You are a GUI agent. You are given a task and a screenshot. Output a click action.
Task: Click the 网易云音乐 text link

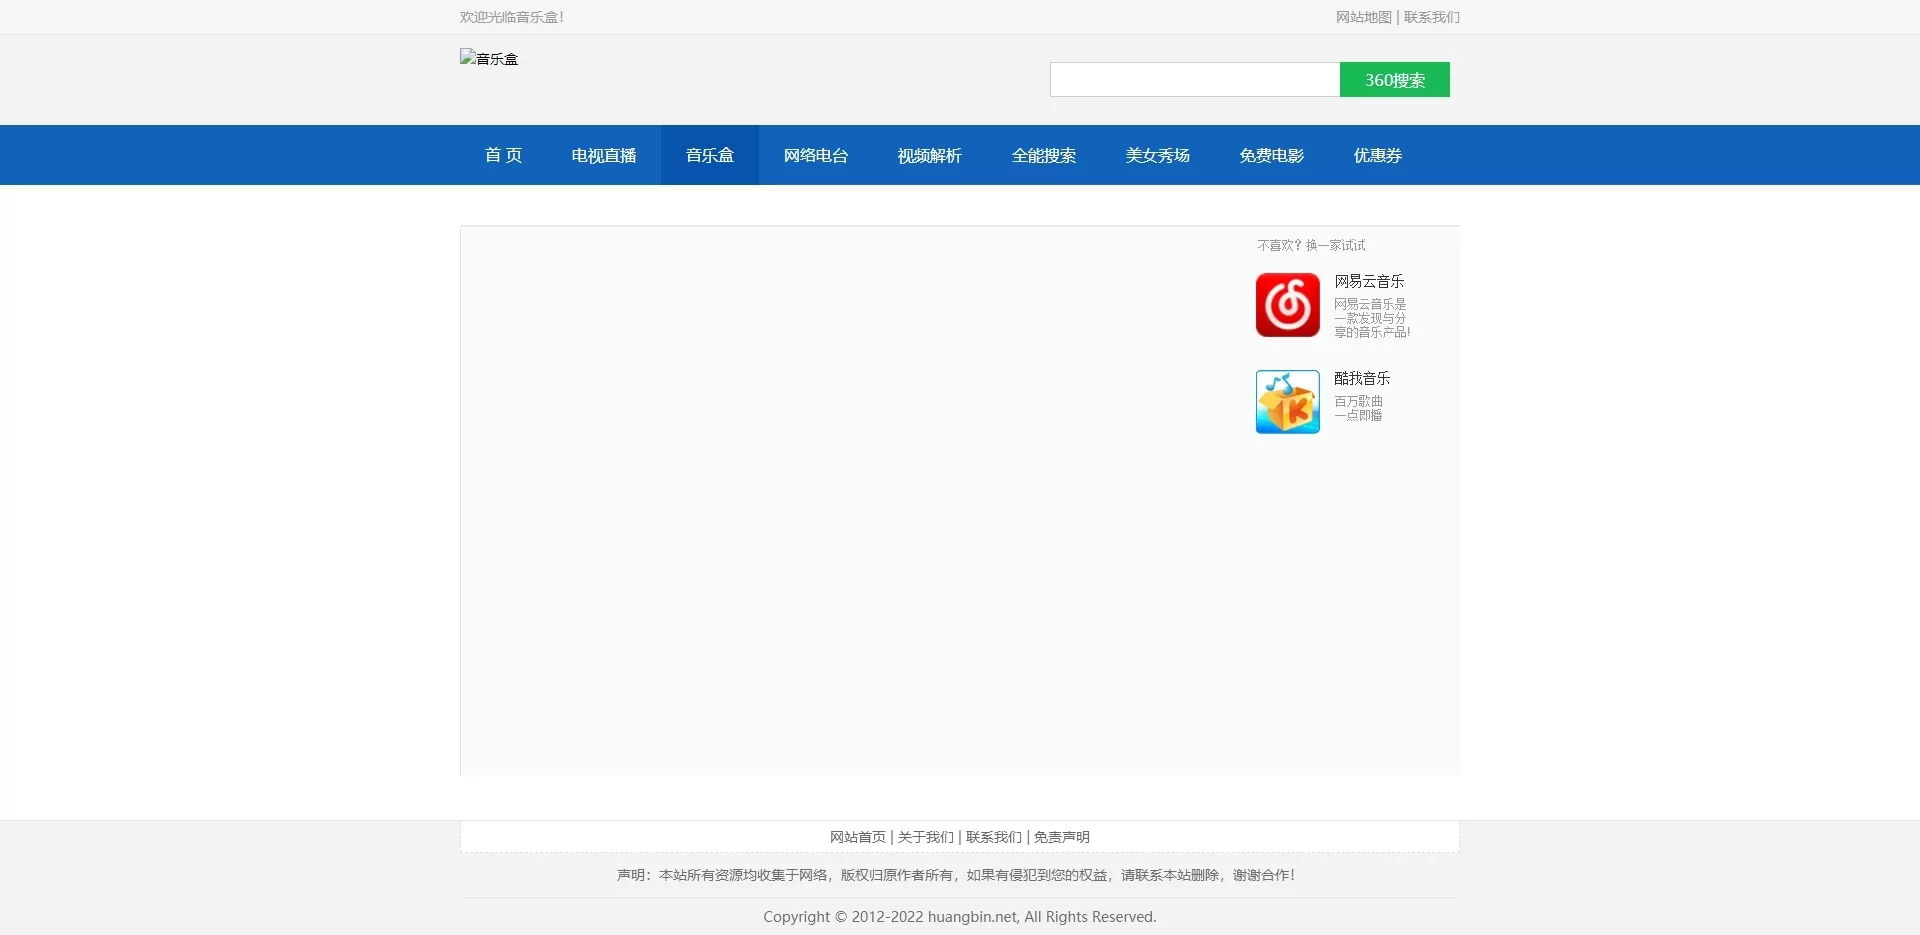coord(1369,281)
